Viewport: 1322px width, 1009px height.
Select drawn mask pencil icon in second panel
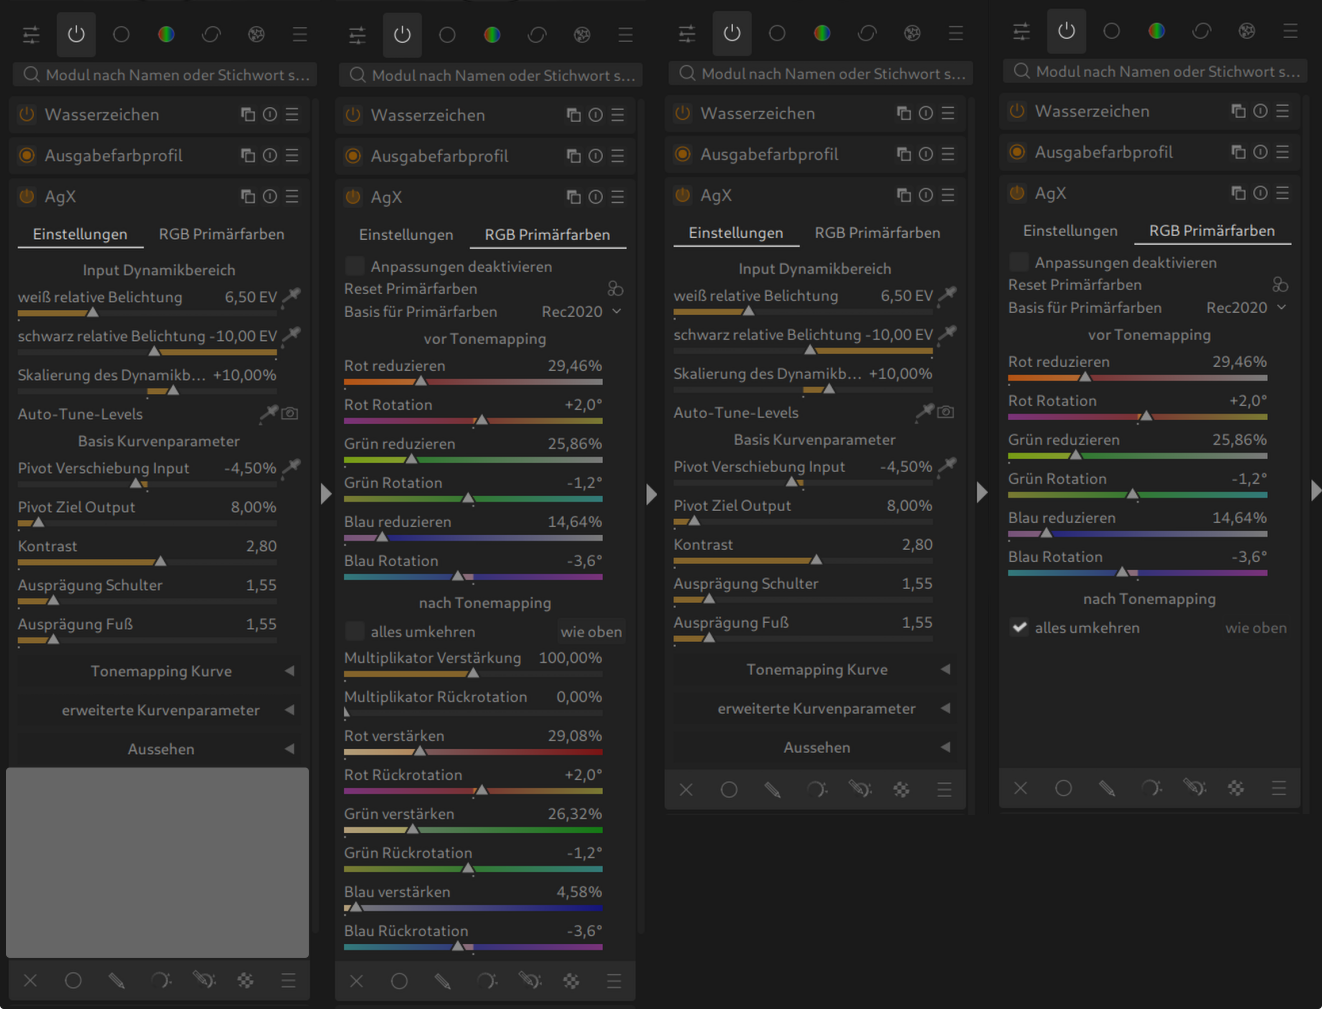[443, 981]
